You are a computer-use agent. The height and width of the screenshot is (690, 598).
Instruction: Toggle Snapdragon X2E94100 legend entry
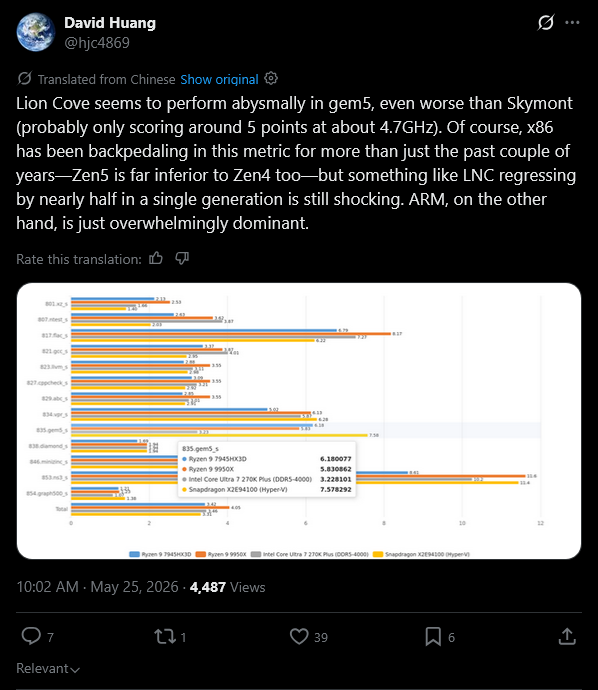point(421,554)
